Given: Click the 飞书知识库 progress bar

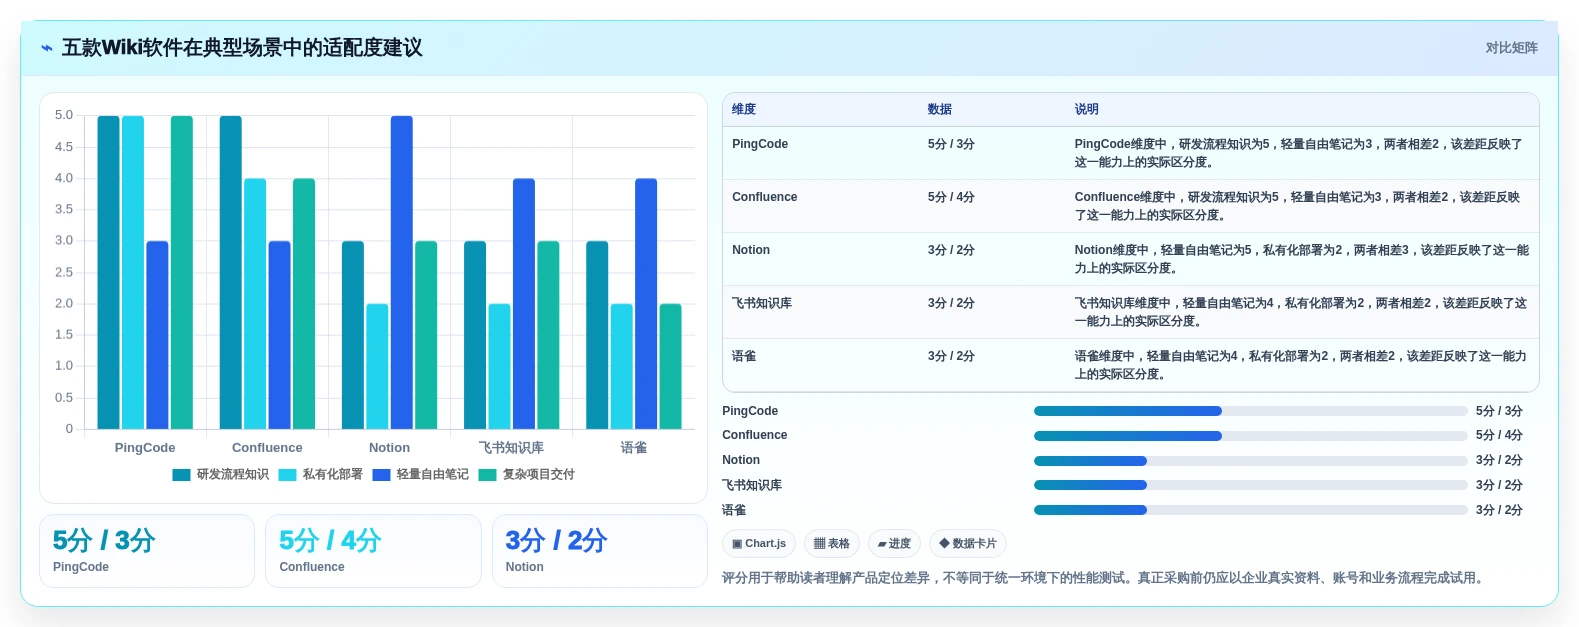Looking at the screenshot, I should click(x=1250, y=485).
